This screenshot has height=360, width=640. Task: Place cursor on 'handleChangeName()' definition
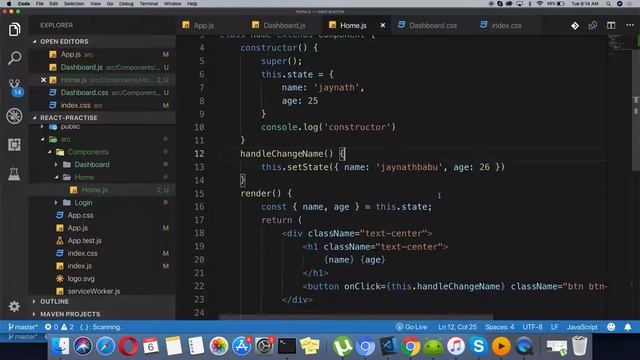coord(287,154)
